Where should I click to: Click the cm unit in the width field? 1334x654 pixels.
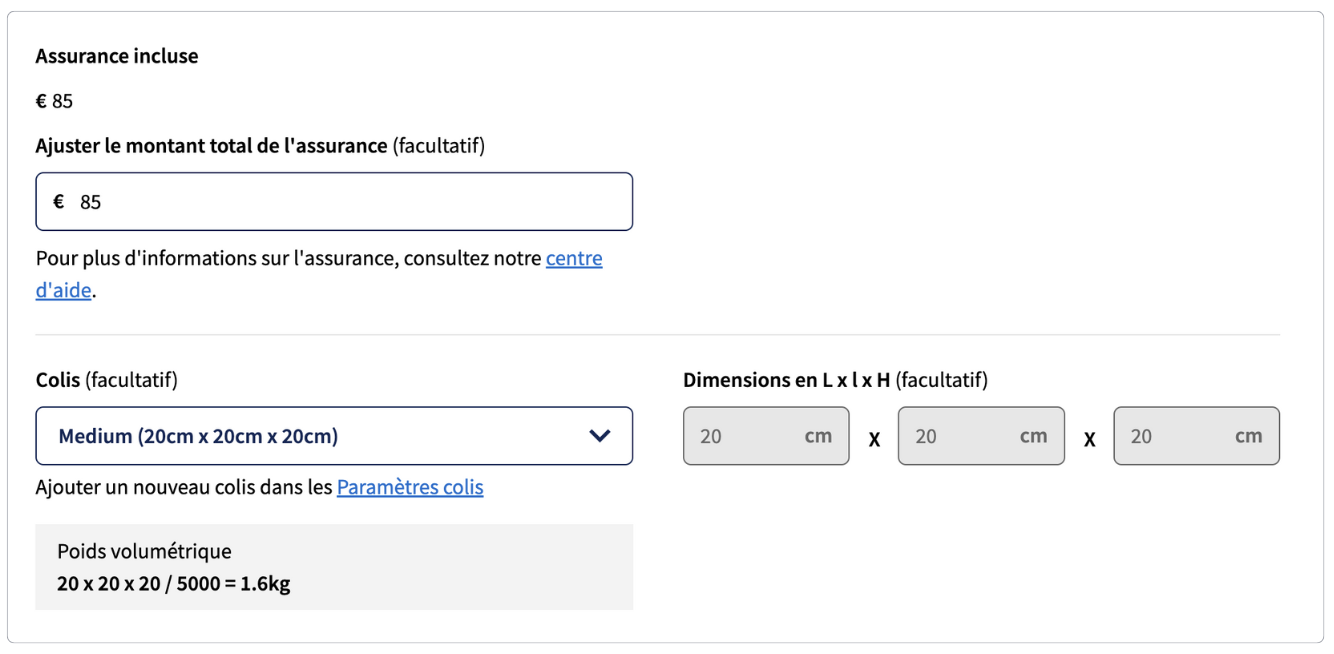(1033, 436)
